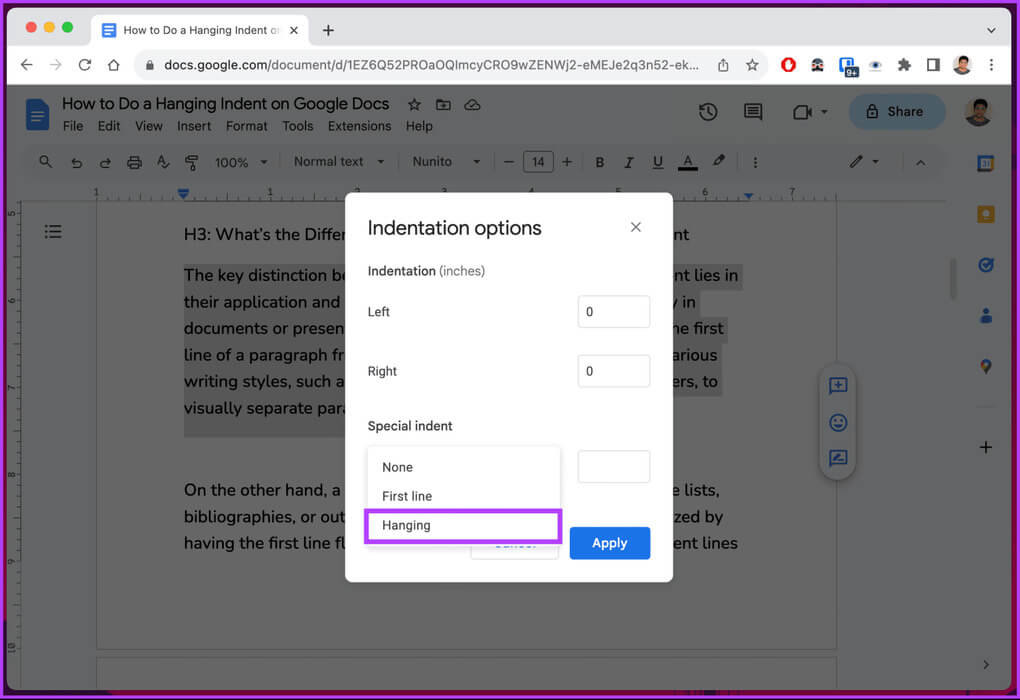Screen dimensions: 1020x700
Task: Toggle underline formatting
Action: coord(658,162)
